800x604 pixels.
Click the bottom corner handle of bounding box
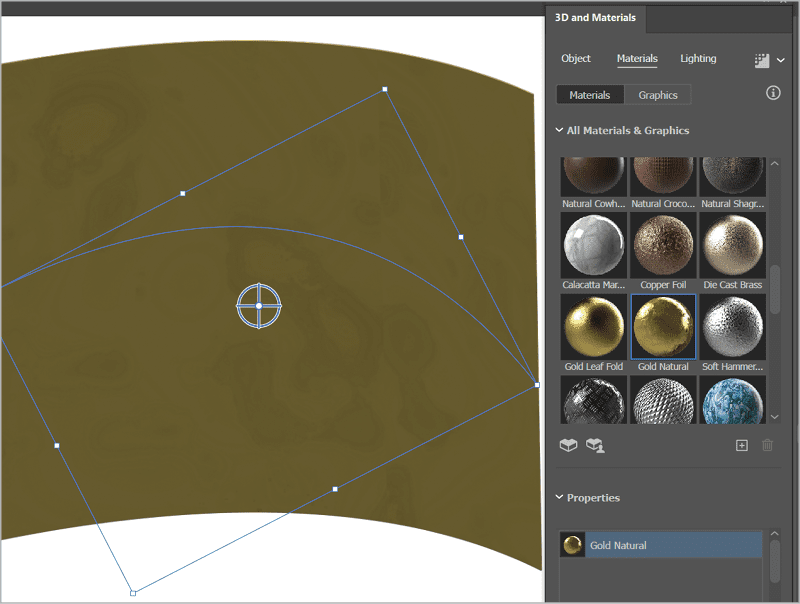(x=133, y=593)
